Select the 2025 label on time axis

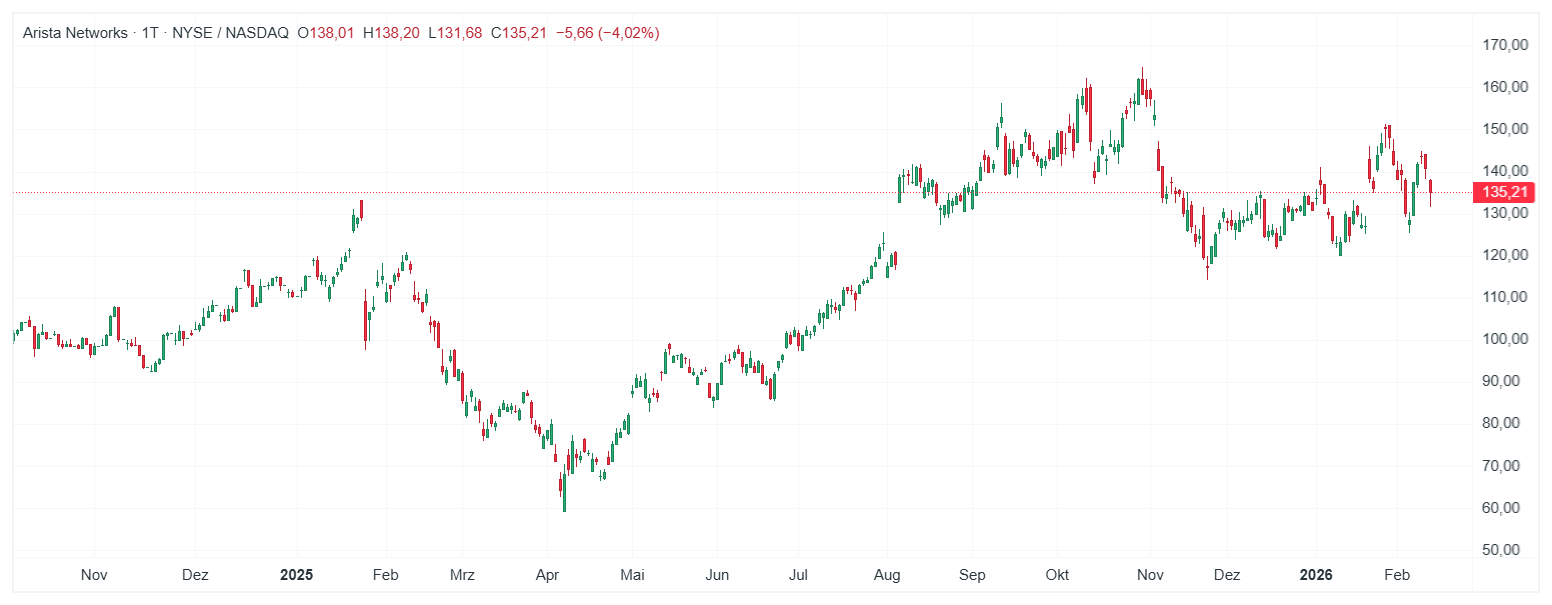tap(296, 575)
